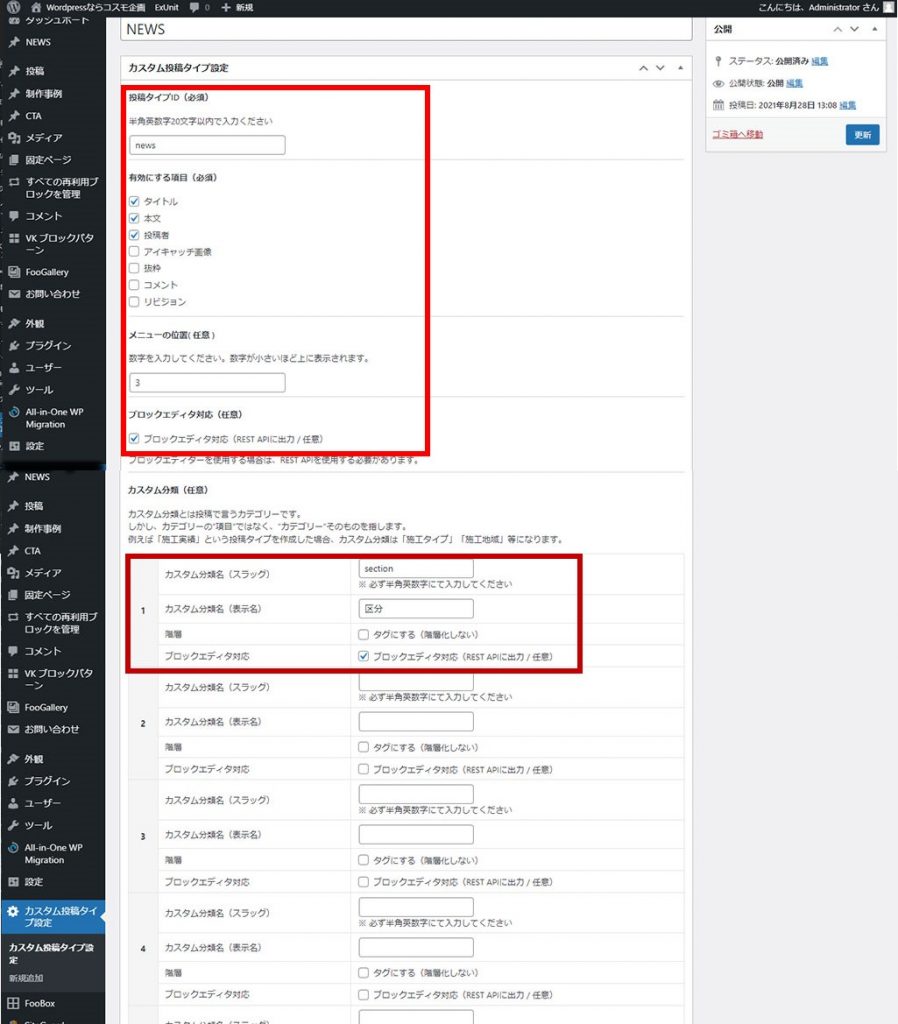Click the gear icon for カスタム投稿タイプ設定 menu
The width and height of the screenshot is (898, 1024).
(13, 911)
